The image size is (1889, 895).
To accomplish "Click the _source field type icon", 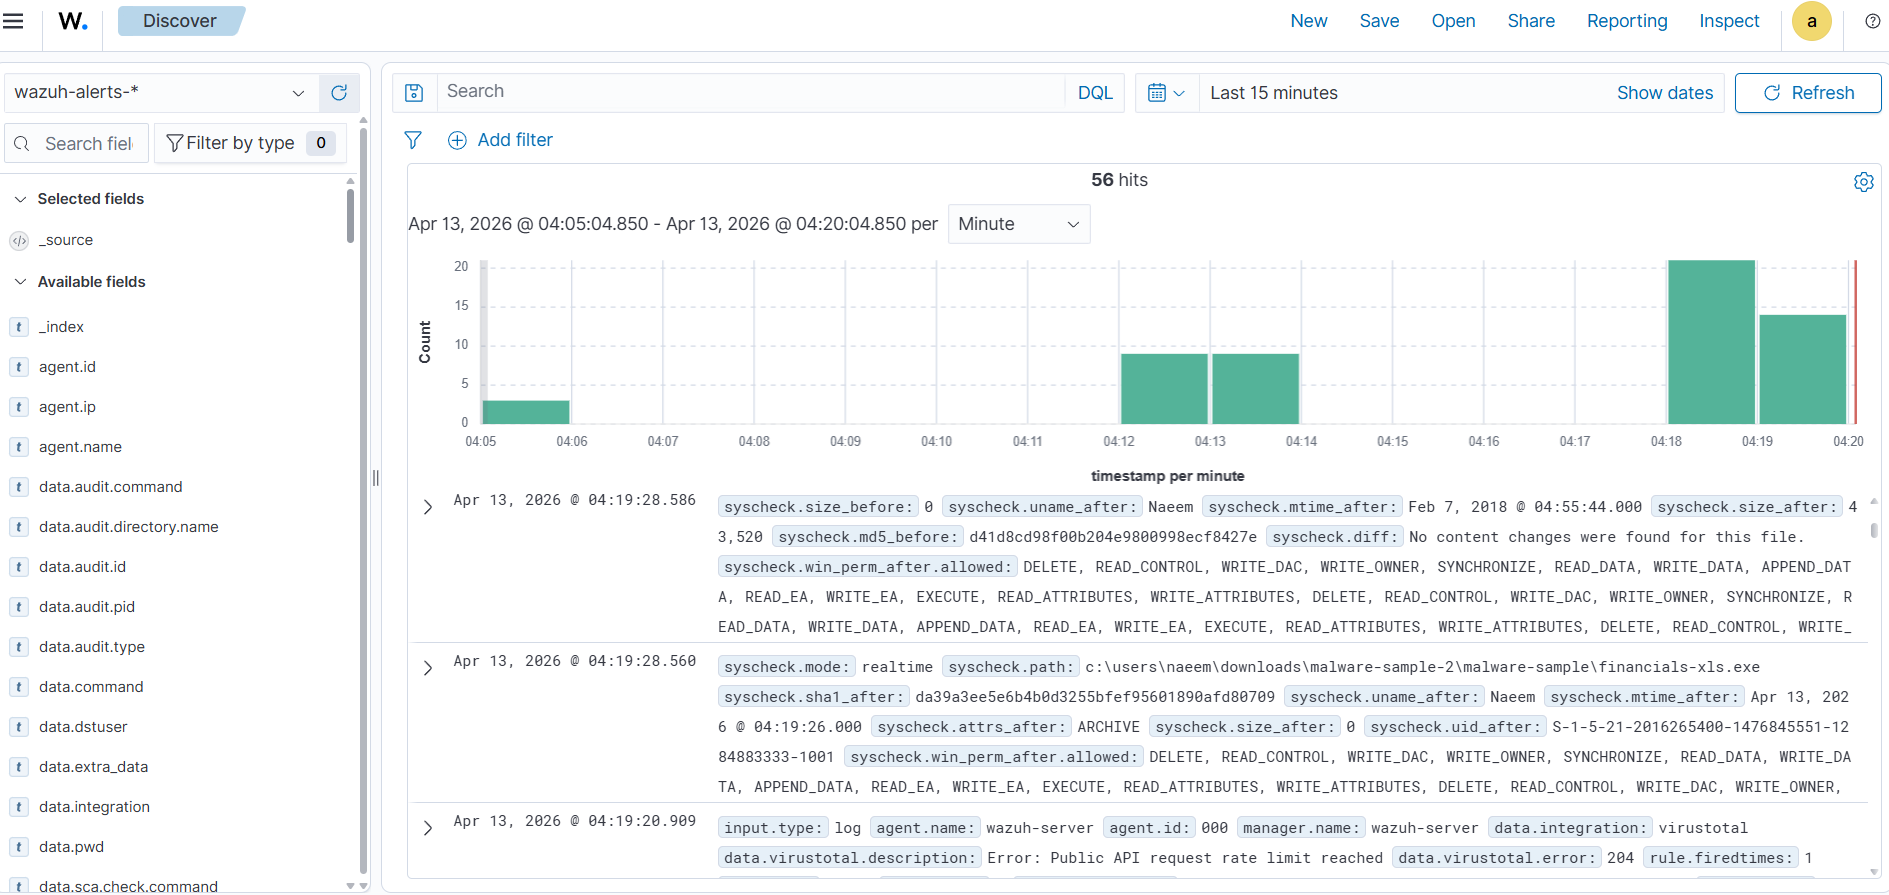I will click(19, 241).
